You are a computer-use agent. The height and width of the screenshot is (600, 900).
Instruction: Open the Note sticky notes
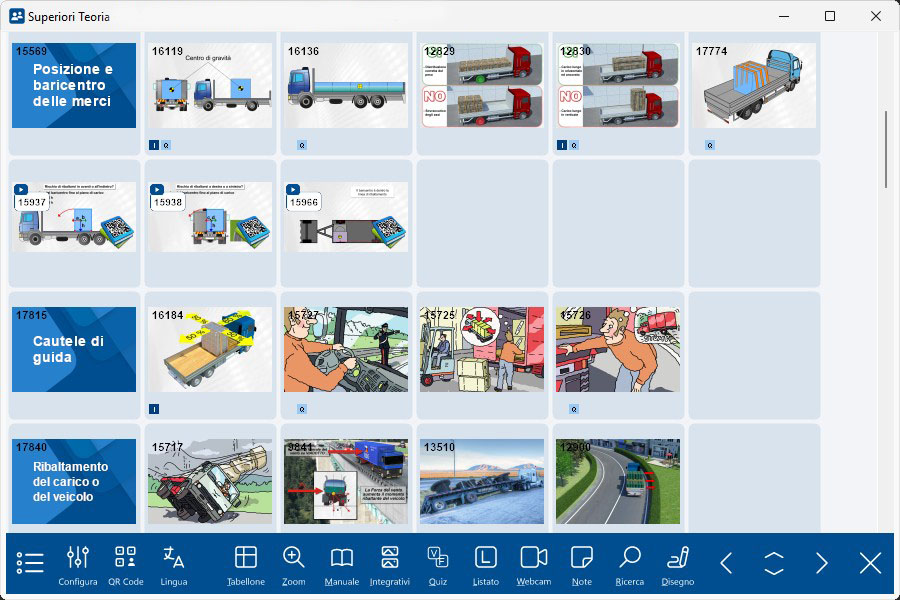582,565
